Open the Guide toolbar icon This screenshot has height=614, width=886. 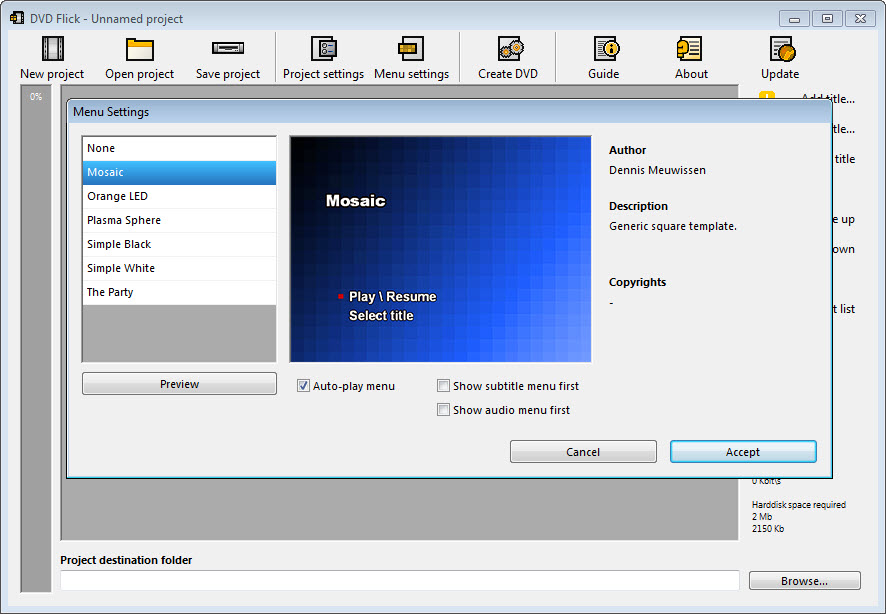pyautogui.click(x=606, y=49)
